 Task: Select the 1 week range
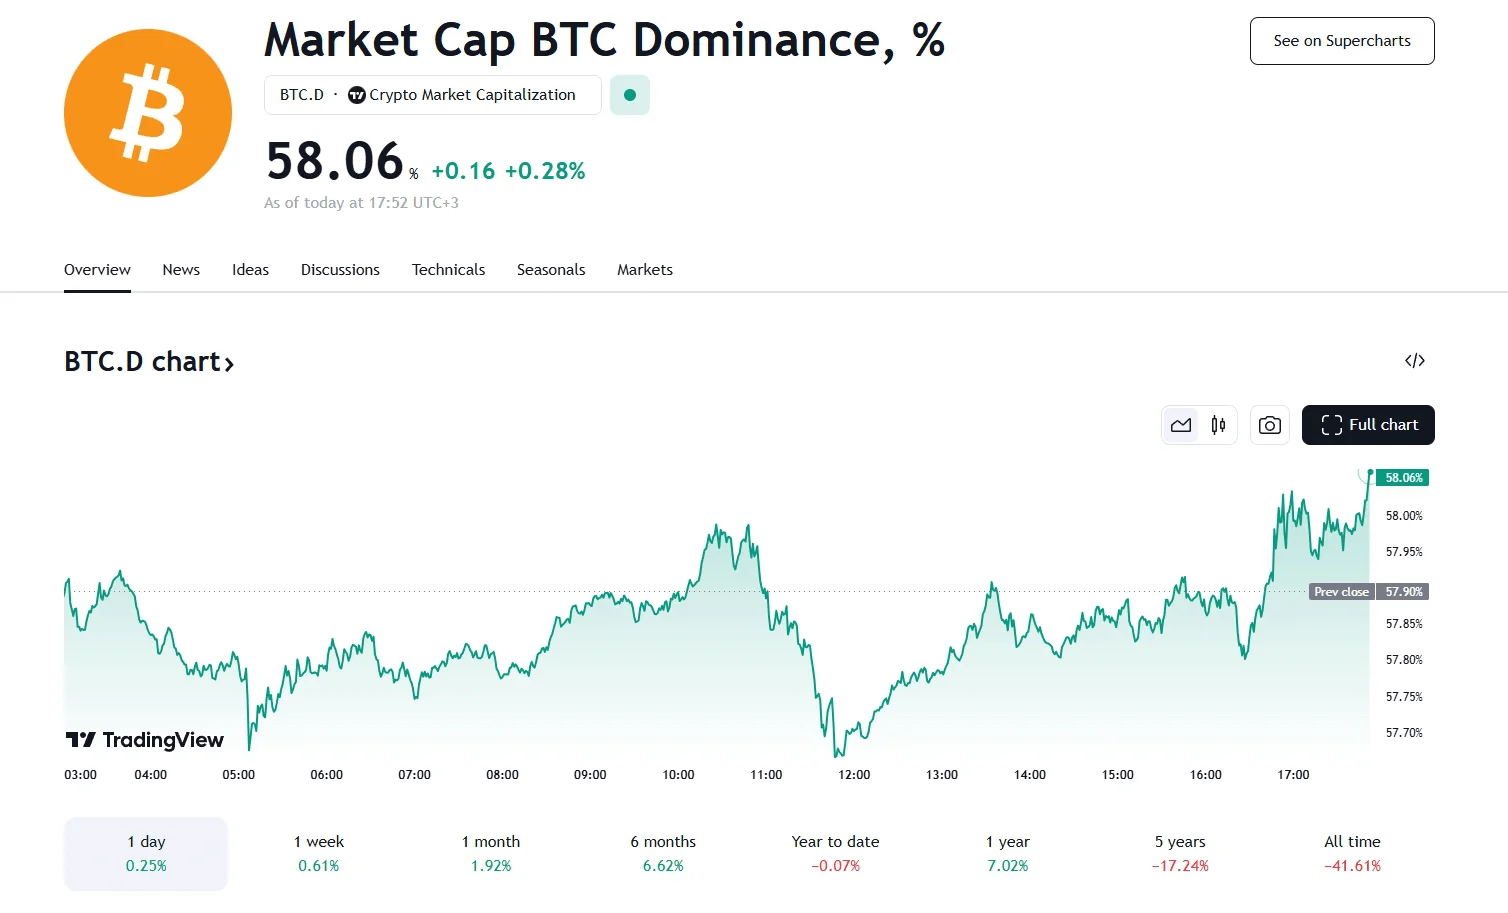pos(319,853)
